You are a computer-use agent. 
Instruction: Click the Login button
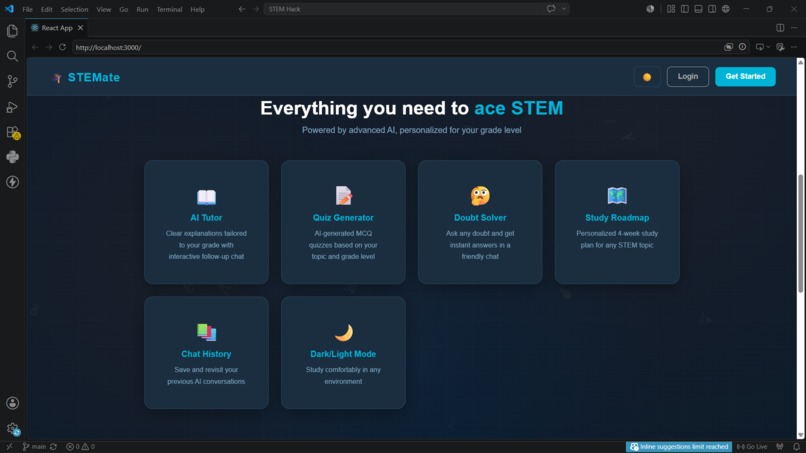coord(688,77)
